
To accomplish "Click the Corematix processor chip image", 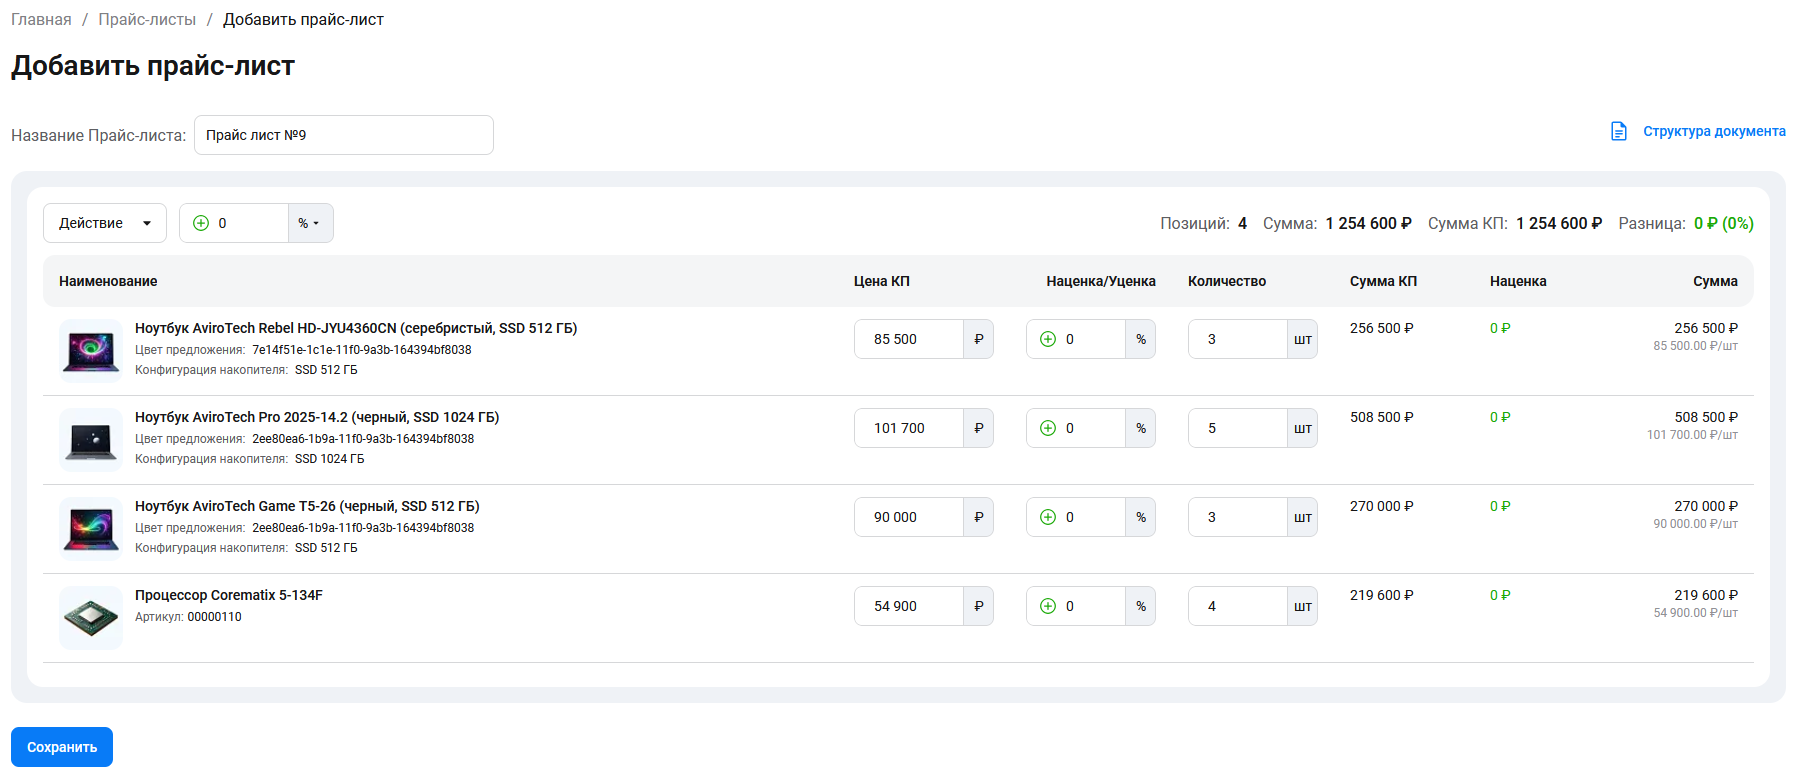I will point(91,618).
